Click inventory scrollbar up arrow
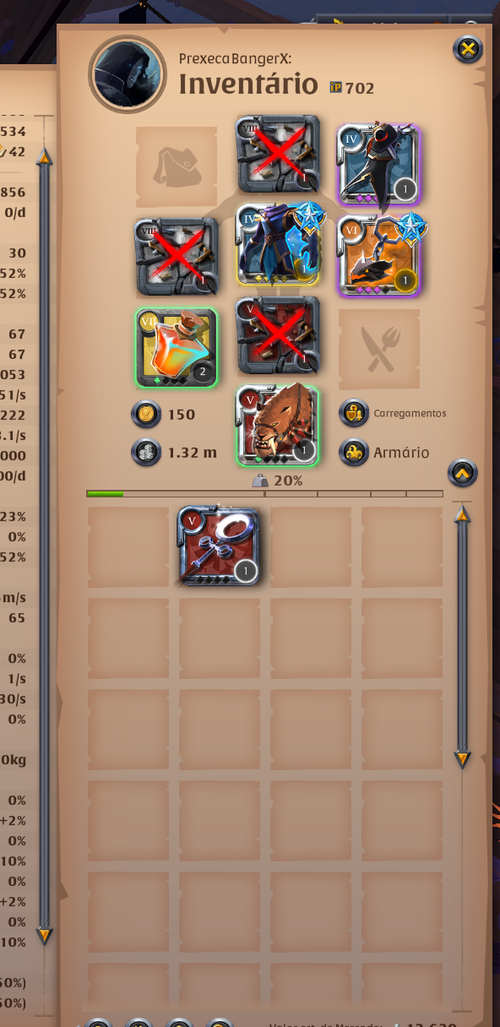This screenshot has height=1027, width=500. pyautogui.click(x=463, y=514)
